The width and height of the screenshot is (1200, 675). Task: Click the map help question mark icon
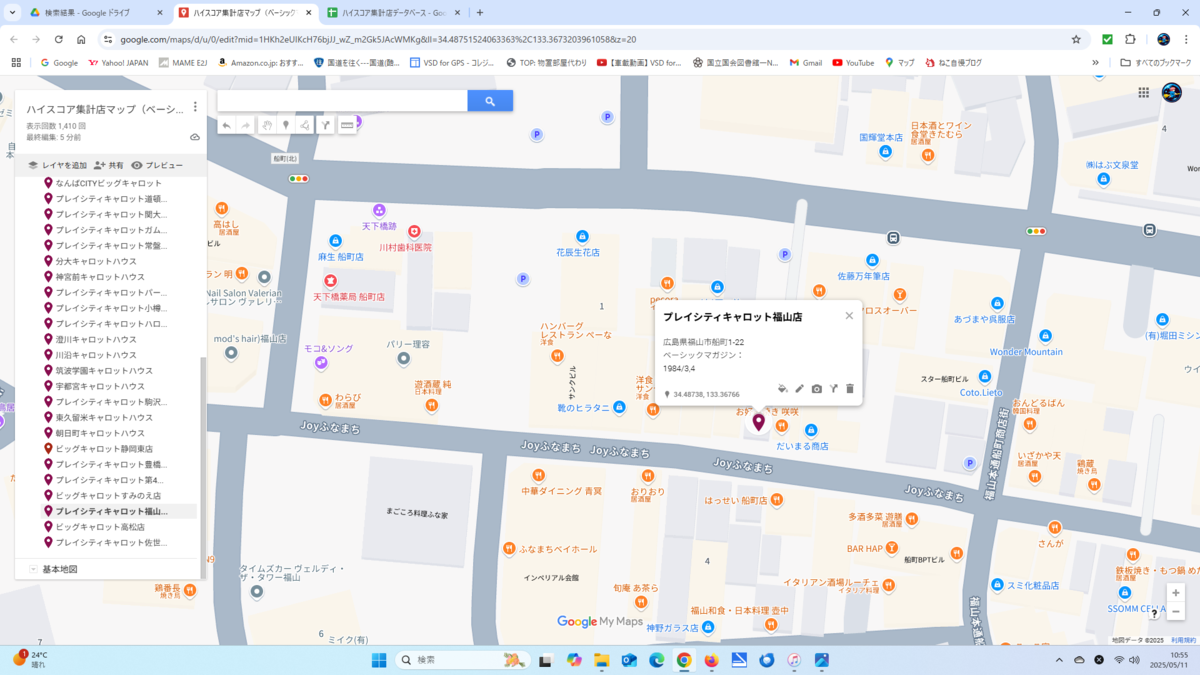click(x=1154, y=614)
